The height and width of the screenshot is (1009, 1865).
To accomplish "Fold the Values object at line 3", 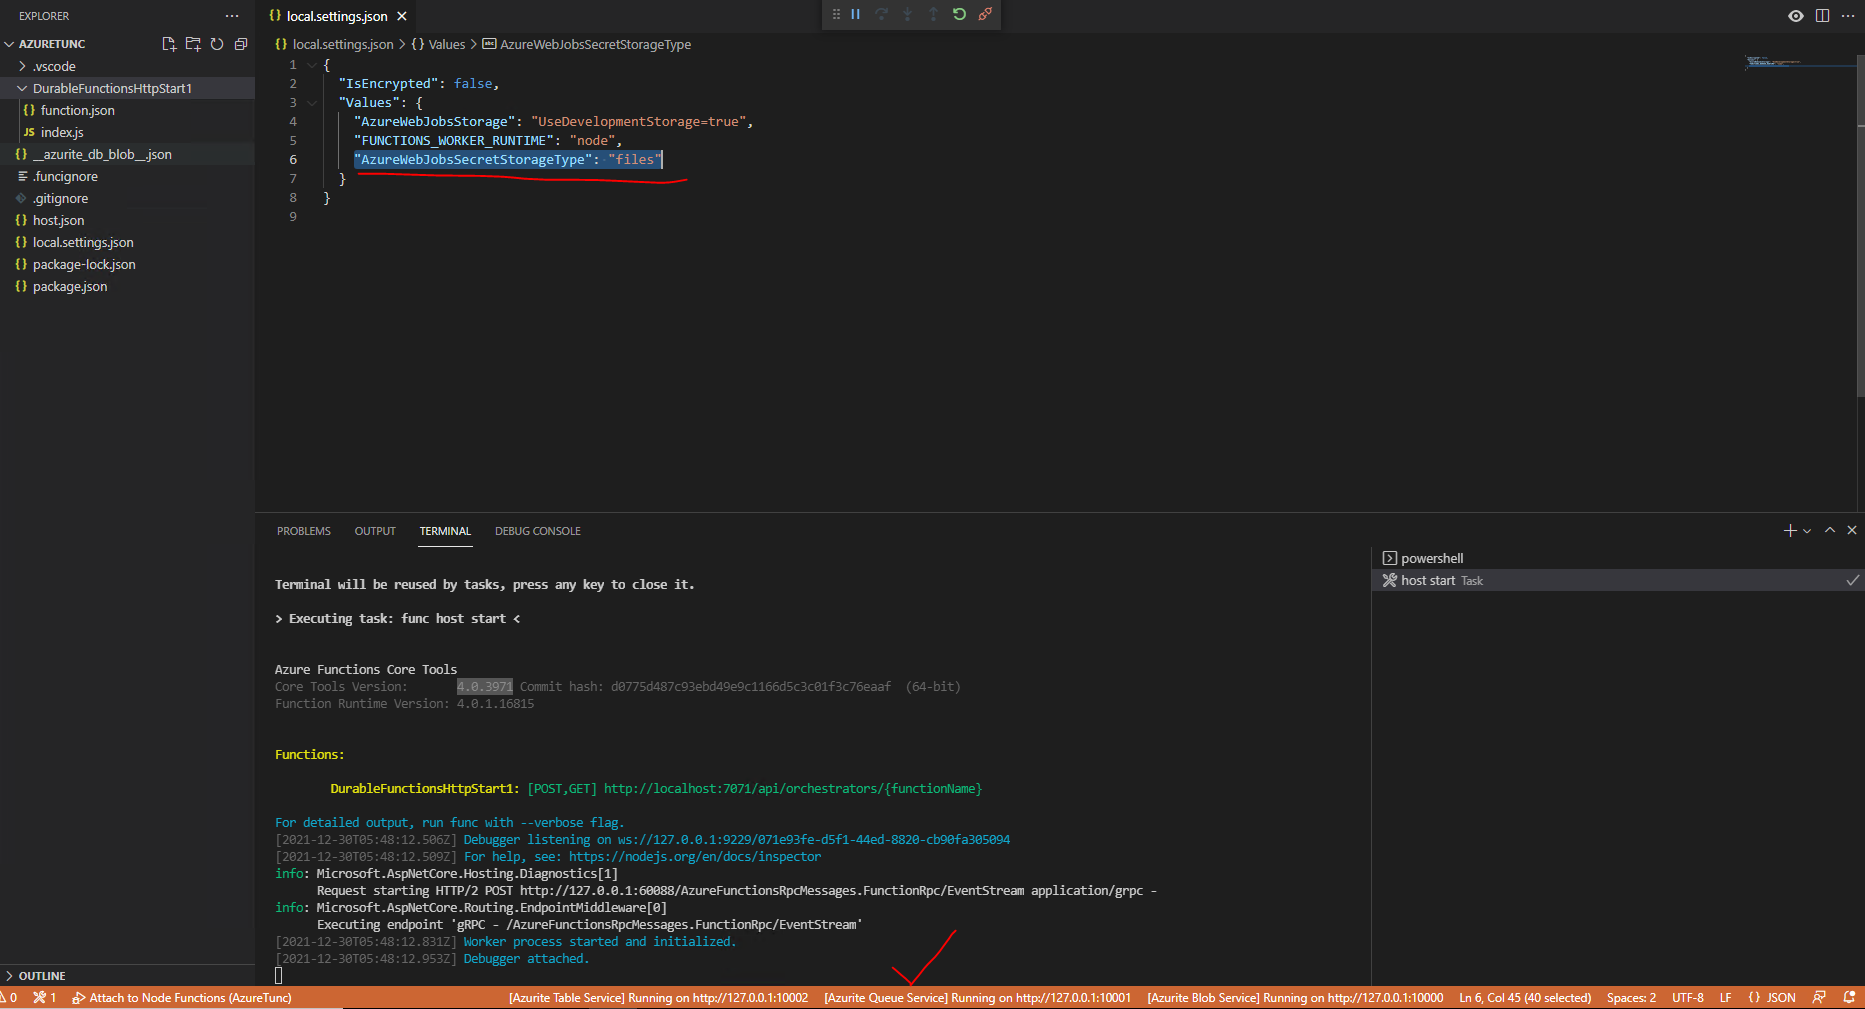I will tap(312, 103).
